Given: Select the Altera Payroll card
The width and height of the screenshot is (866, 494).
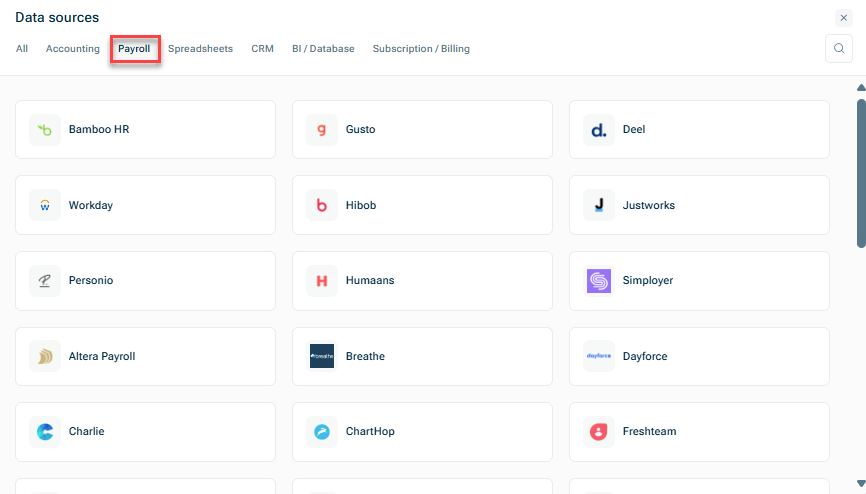Looking at the screenshot, I should tap(145, 356).
